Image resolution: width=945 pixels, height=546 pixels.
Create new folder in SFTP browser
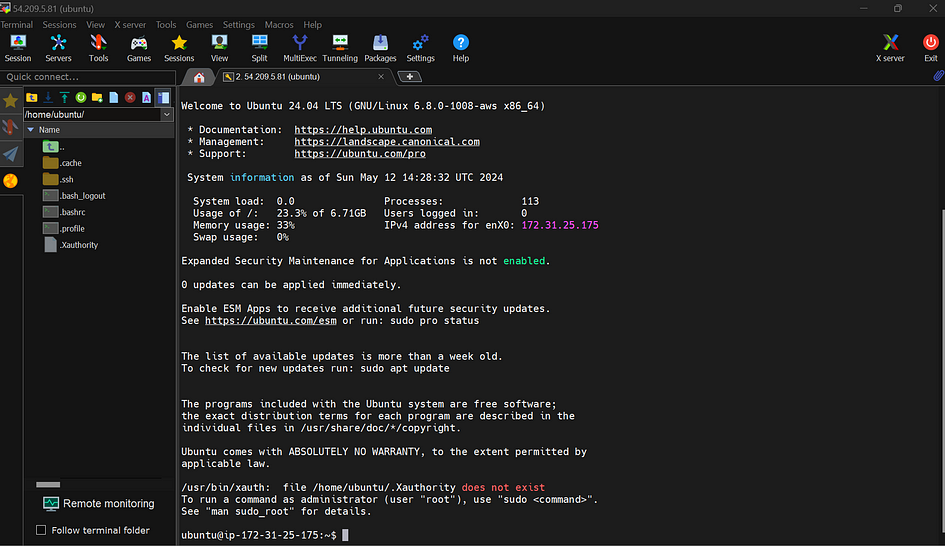point(97,98)
